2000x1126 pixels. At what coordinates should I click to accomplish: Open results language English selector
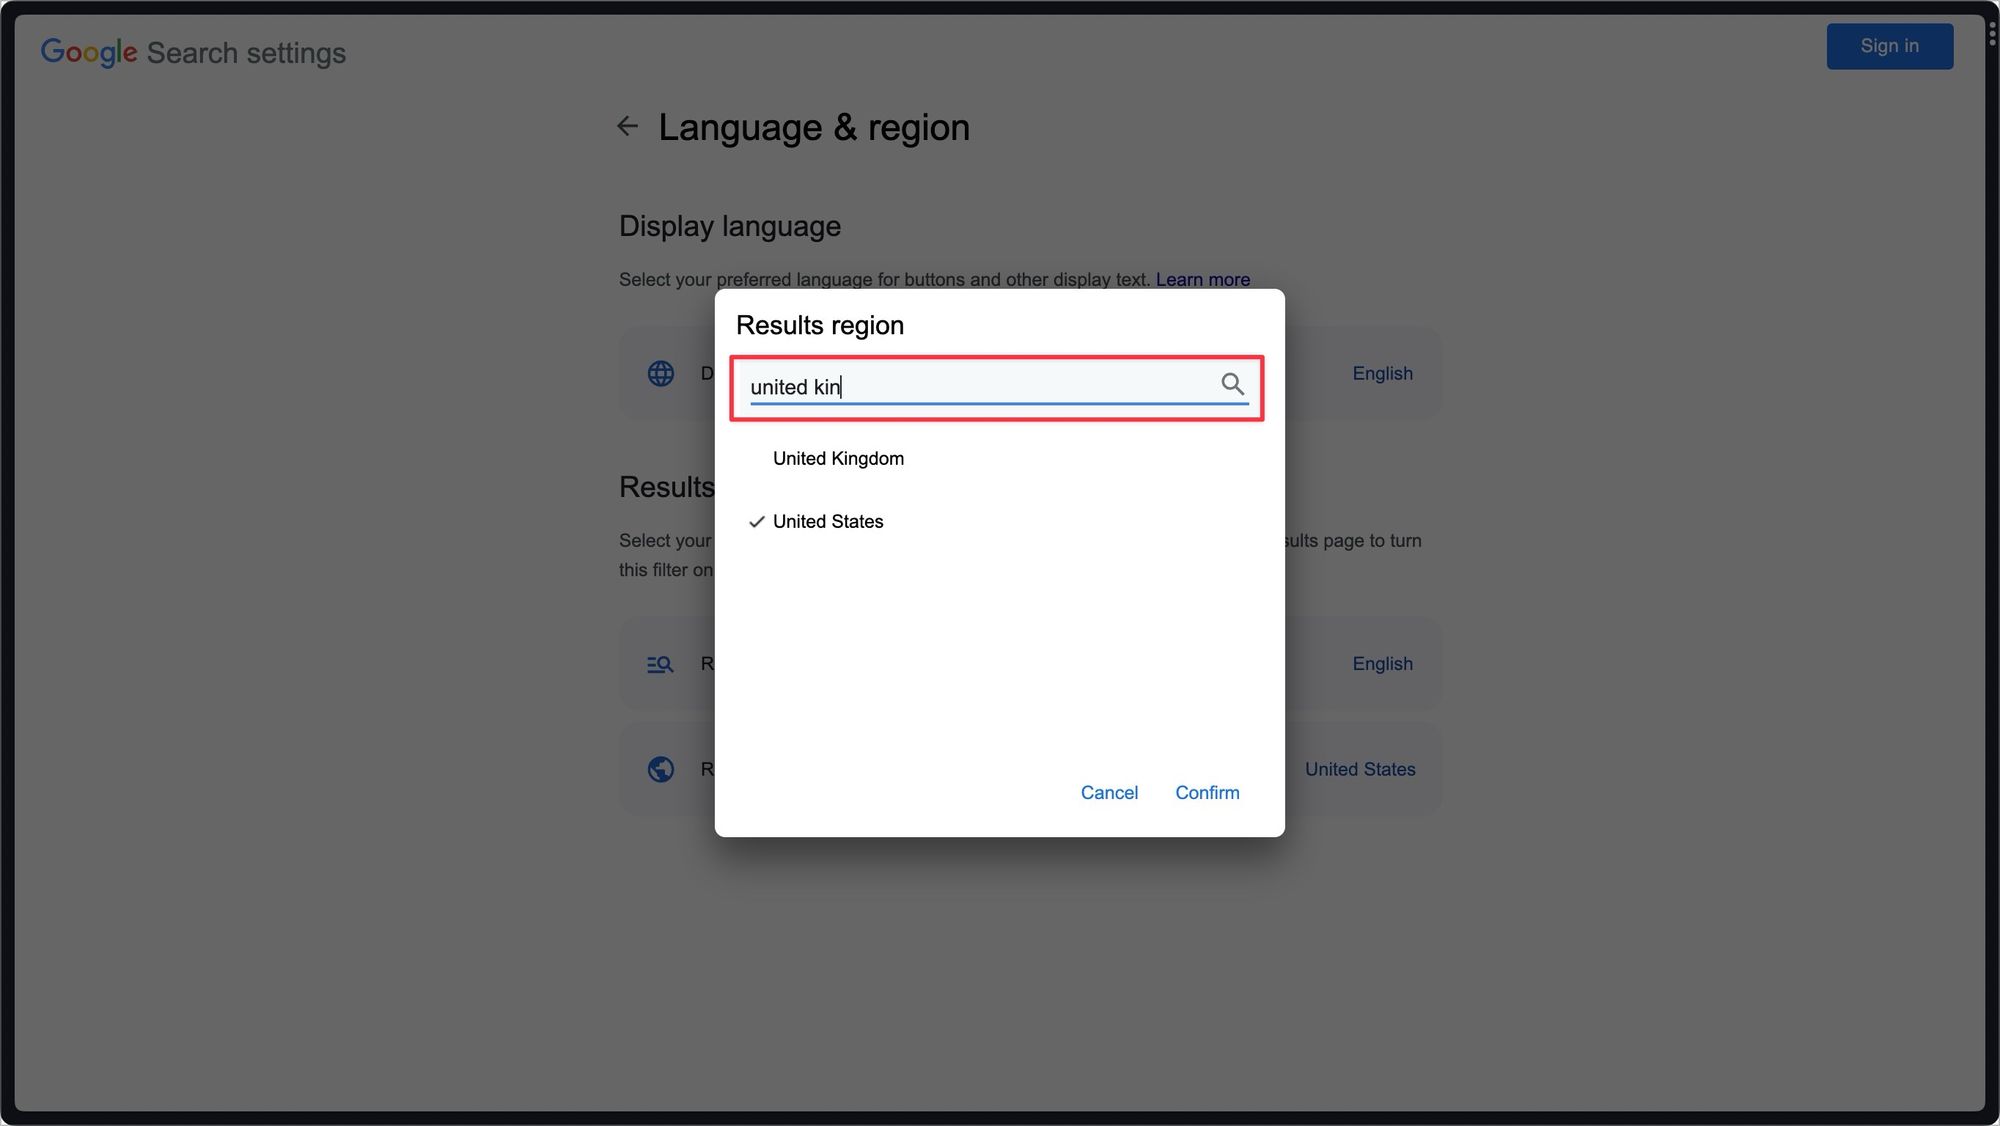coord(1382,664)
